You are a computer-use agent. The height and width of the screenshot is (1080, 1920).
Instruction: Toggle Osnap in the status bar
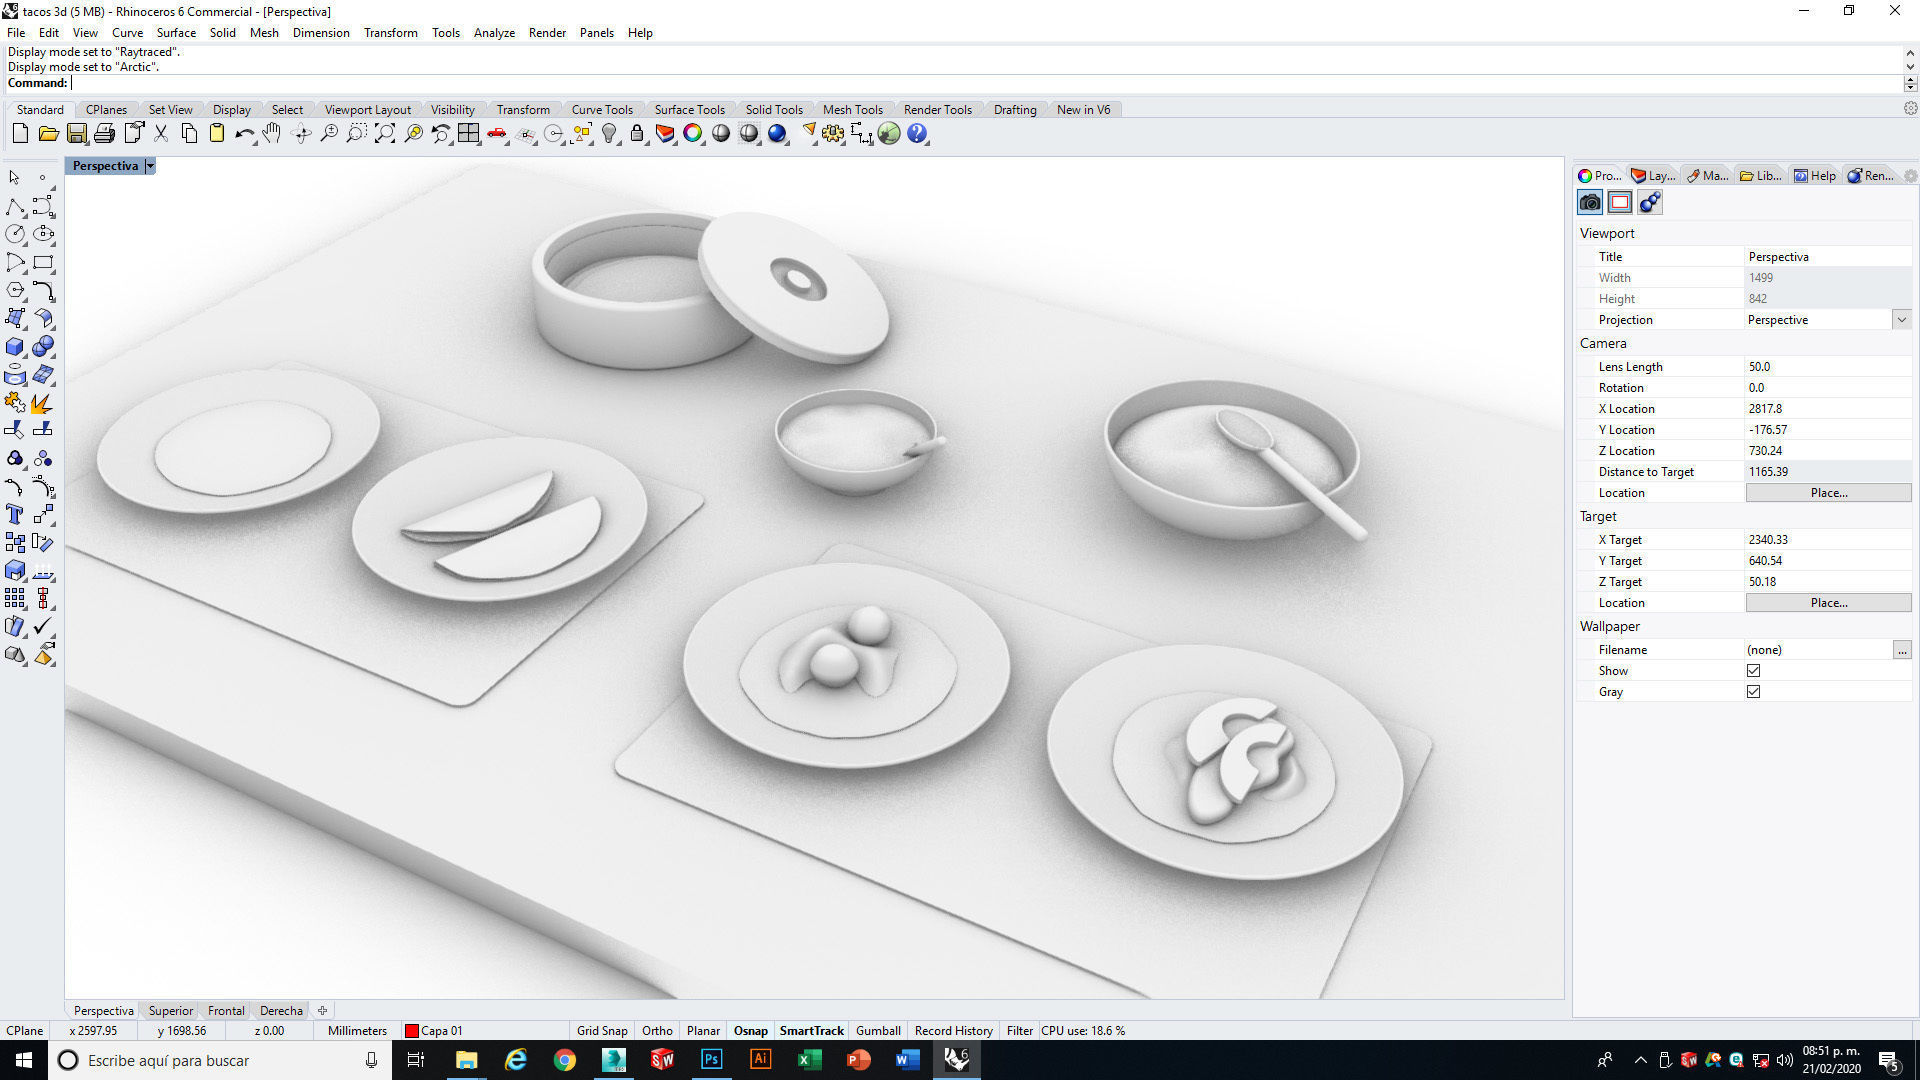(750, 1031)
